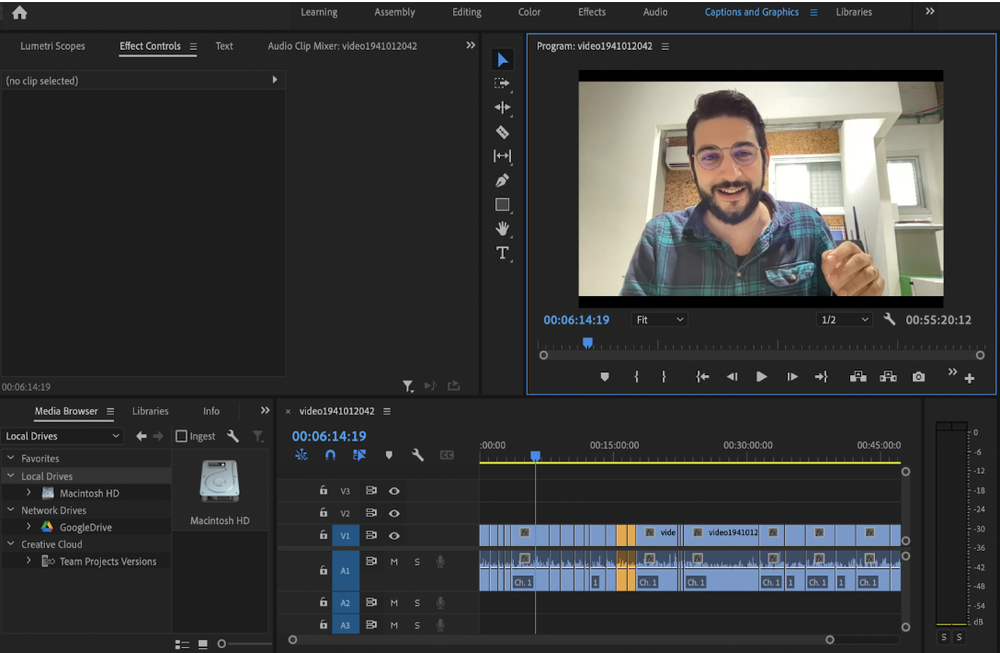Select the Type tool
Viewport: 1000px width, 653px height.
(x=502, y=253)
